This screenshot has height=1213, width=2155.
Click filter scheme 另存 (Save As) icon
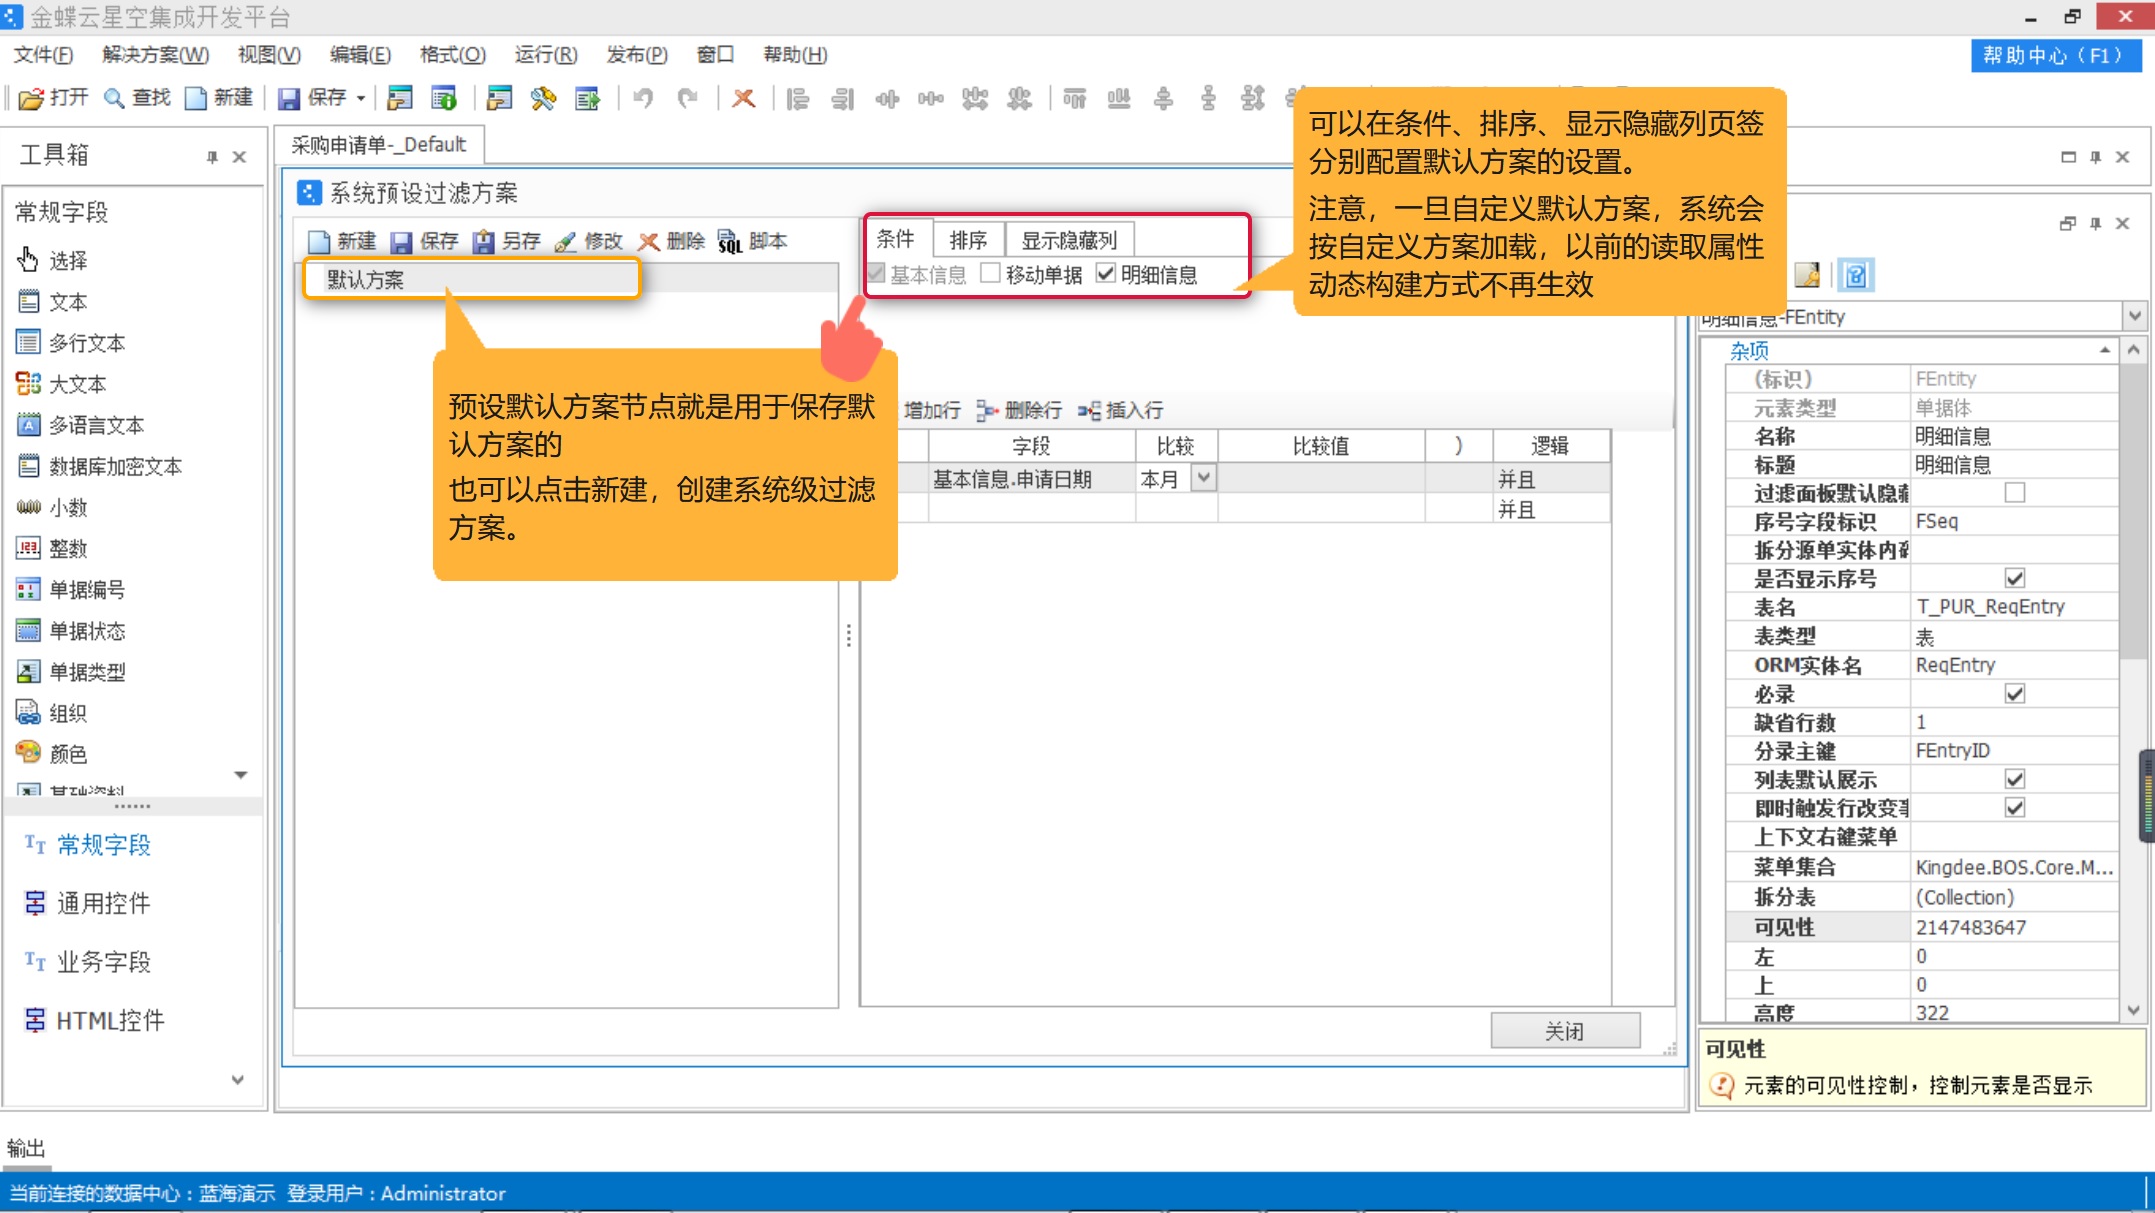click(484, 242)
